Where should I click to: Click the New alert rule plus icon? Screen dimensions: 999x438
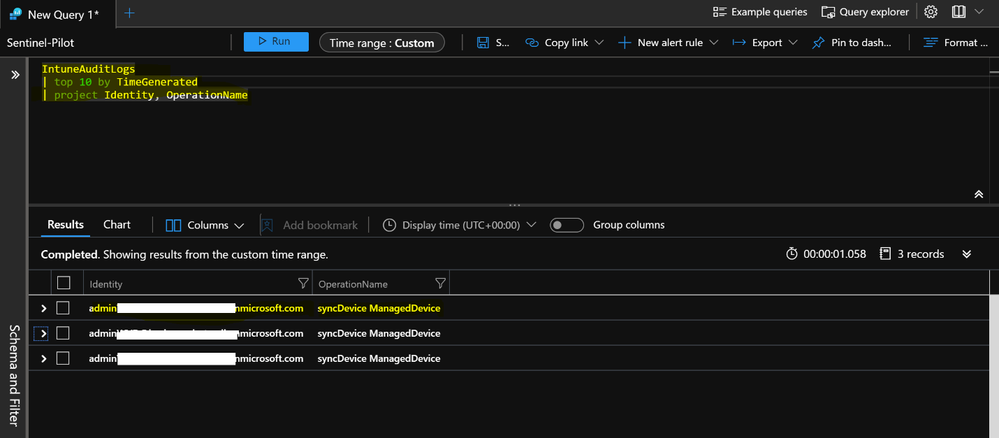coord(625,43)
